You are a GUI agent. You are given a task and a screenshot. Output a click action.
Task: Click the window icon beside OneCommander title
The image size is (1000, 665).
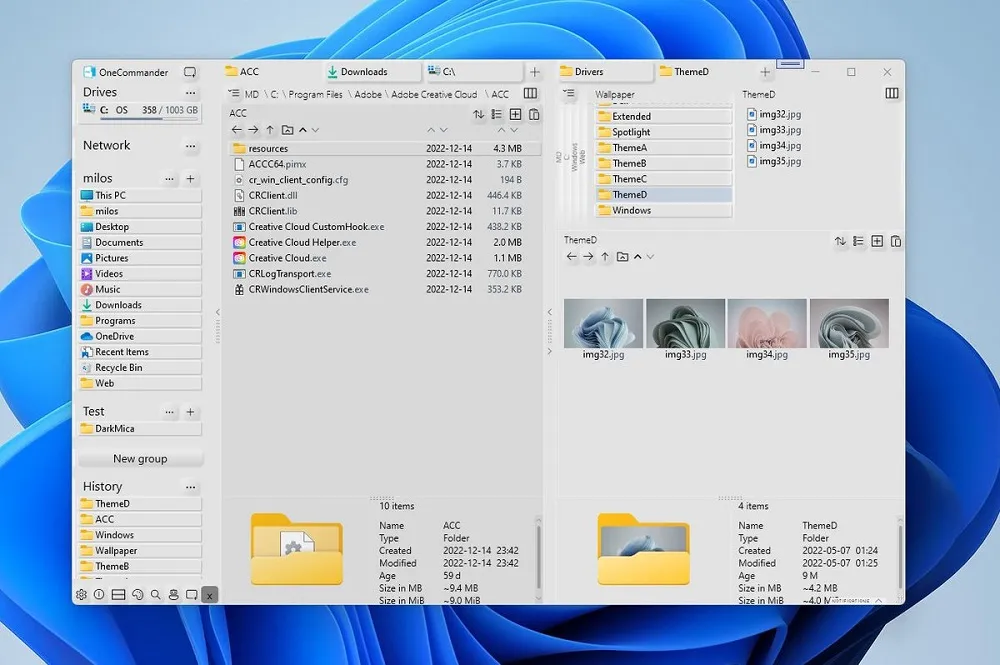(x=190, y=72)
